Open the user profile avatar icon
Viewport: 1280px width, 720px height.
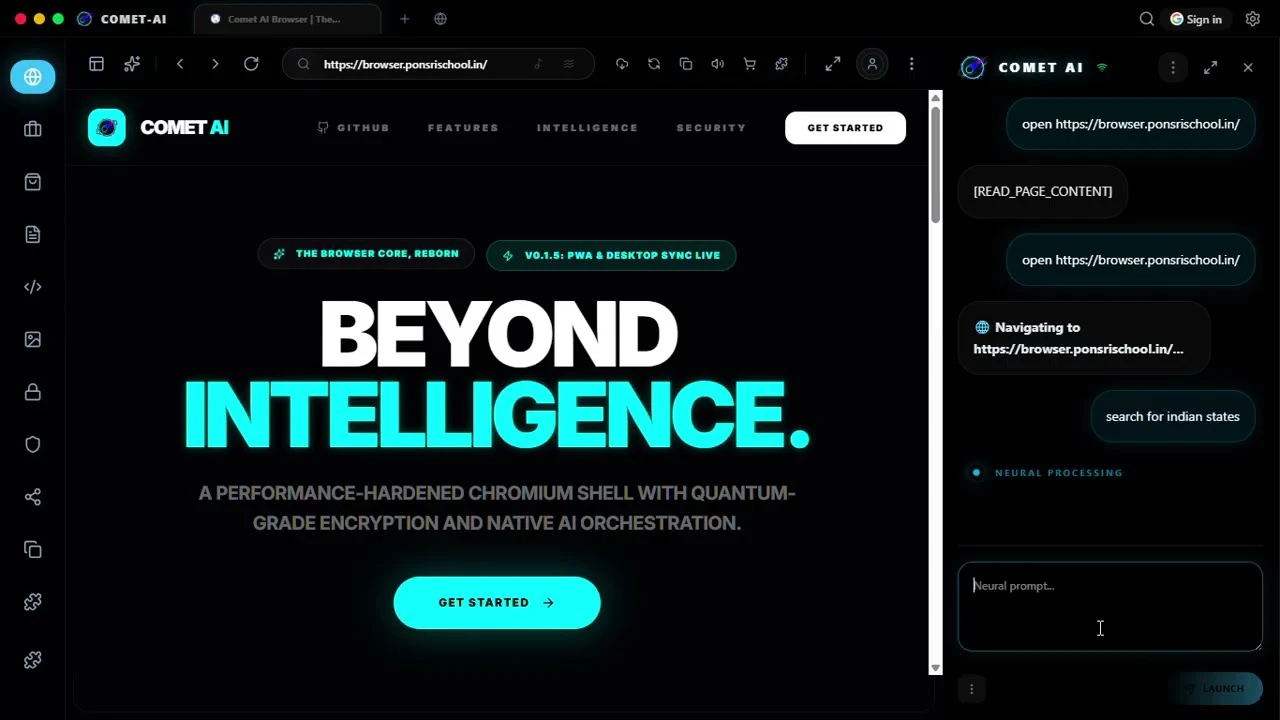[x=872, y=64]
